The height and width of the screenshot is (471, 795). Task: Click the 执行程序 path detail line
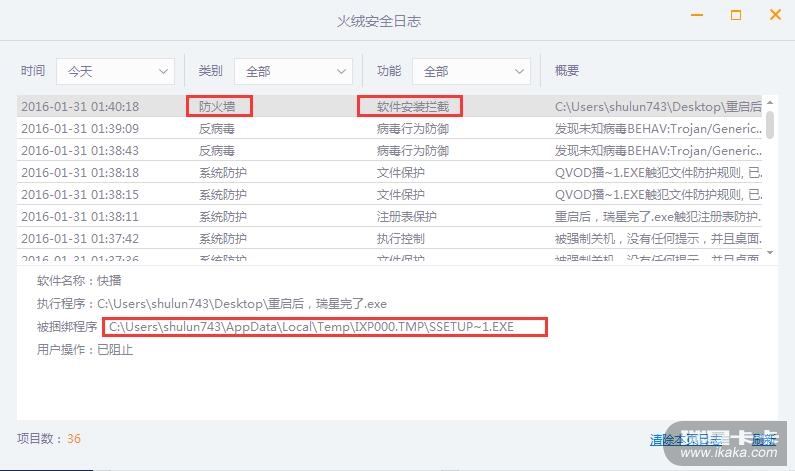coord(212,304)
